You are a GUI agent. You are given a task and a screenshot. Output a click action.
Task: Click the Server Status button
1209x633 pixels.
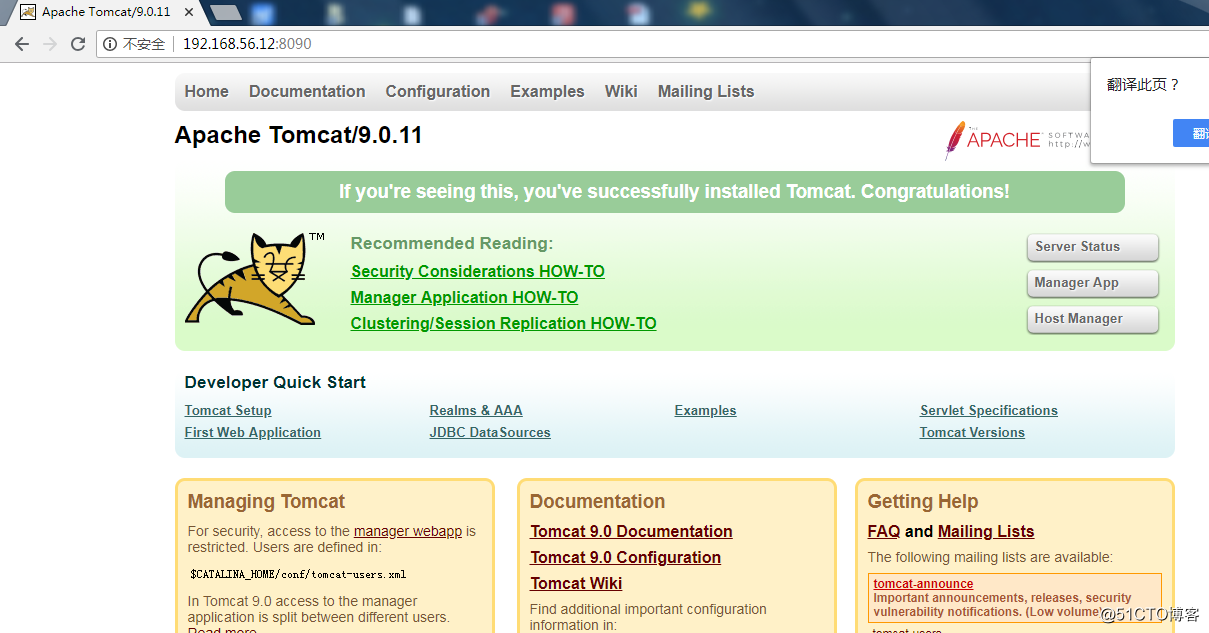click(x=1092, y=247)
